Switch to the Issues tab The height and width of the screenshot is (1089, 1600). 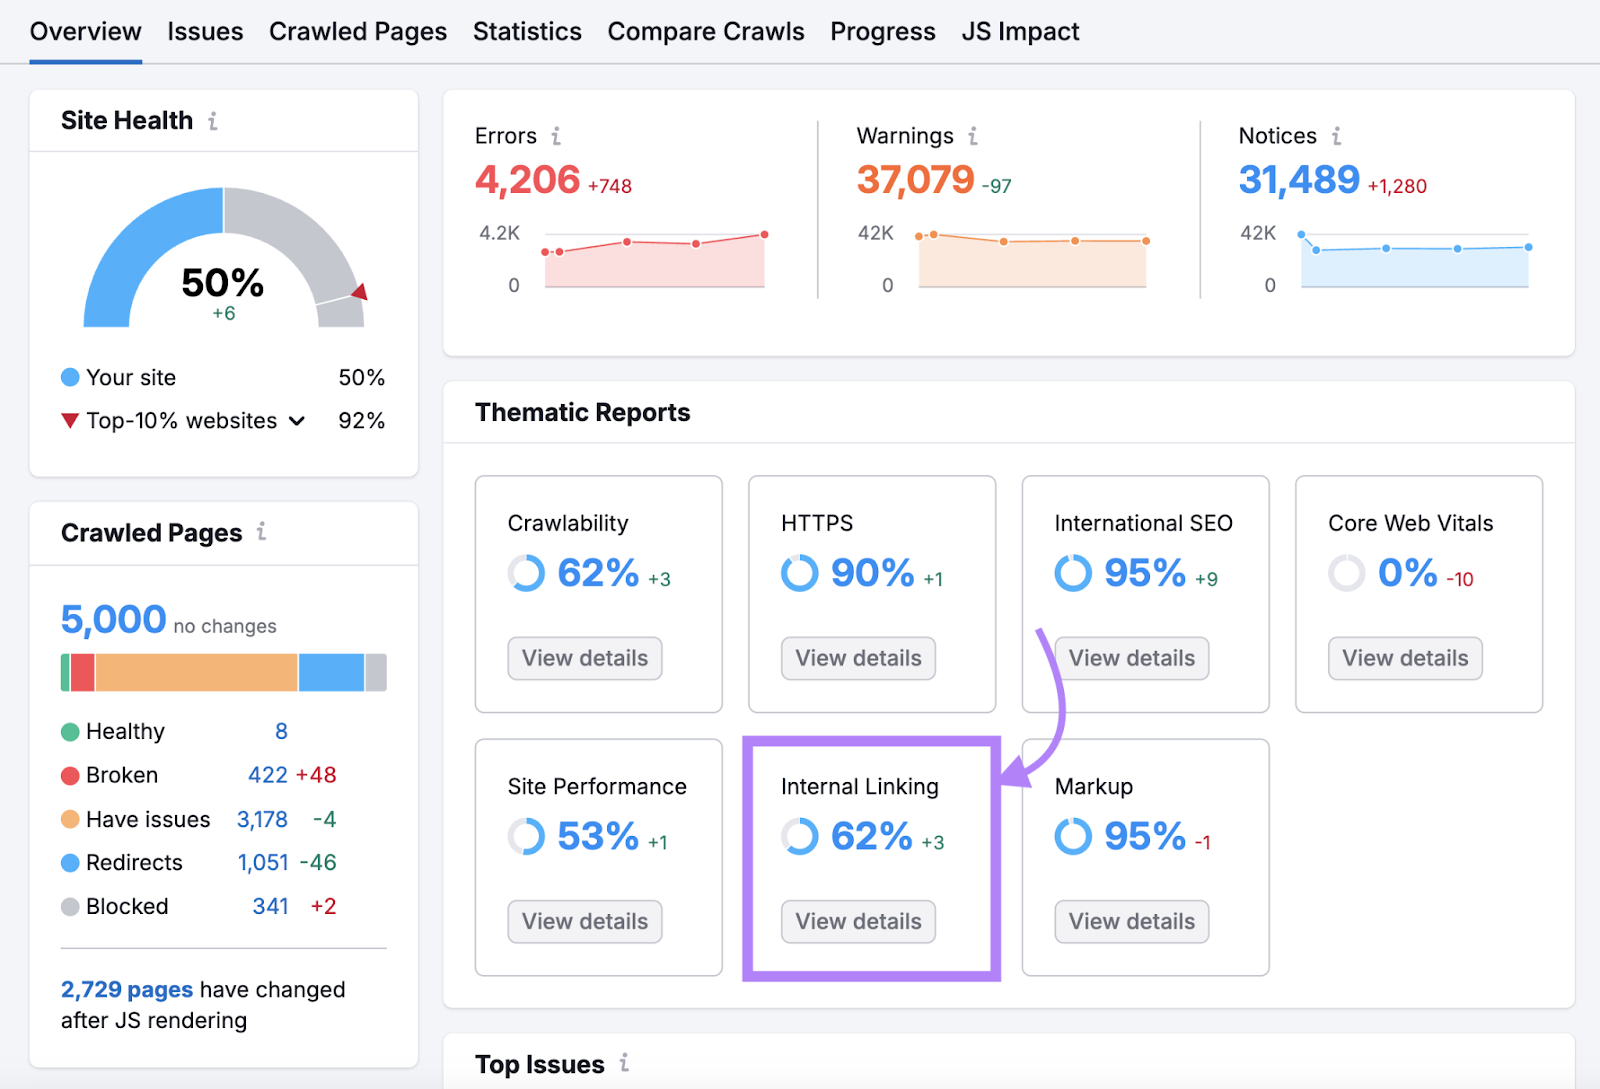[205, 32]
